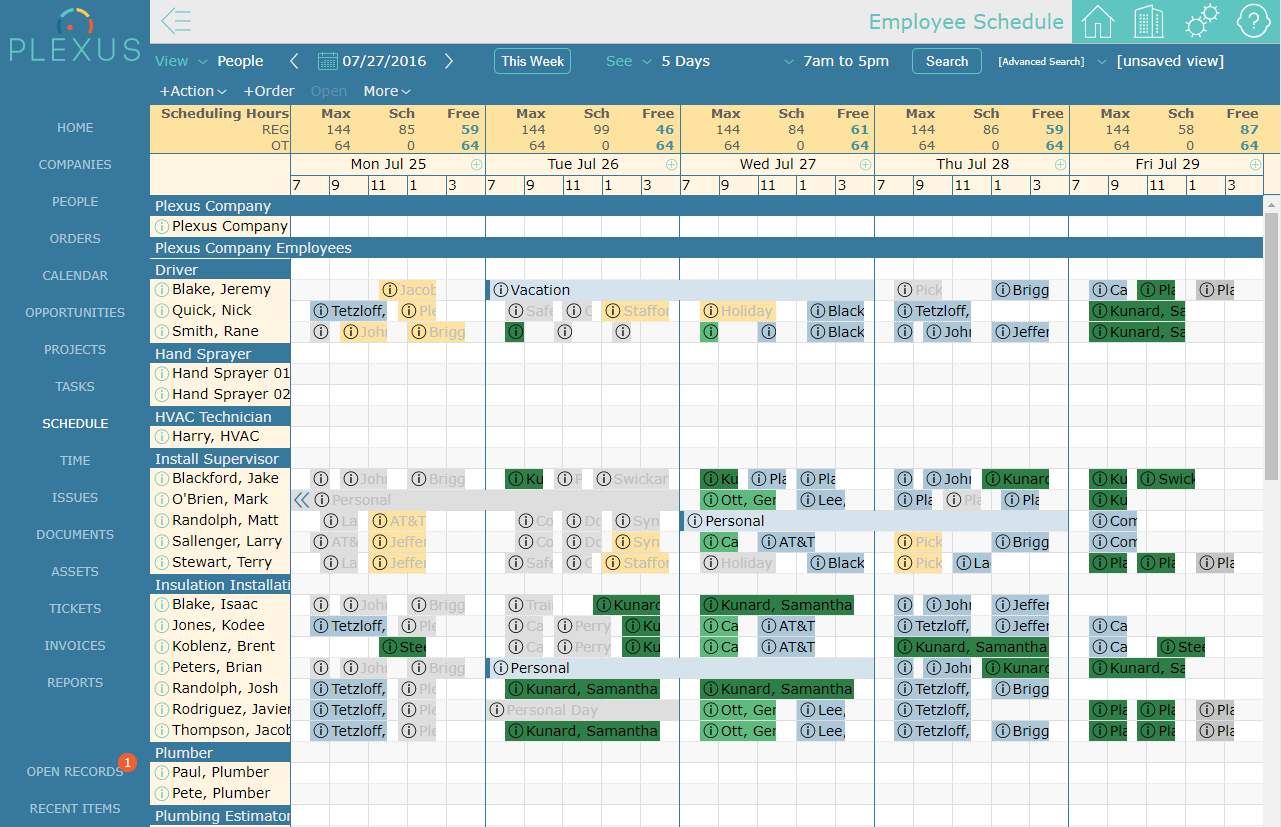Select Rodriguez Javier's Personal Day entry
This screenshot has width=1281, height=827.
pos(583,710)
